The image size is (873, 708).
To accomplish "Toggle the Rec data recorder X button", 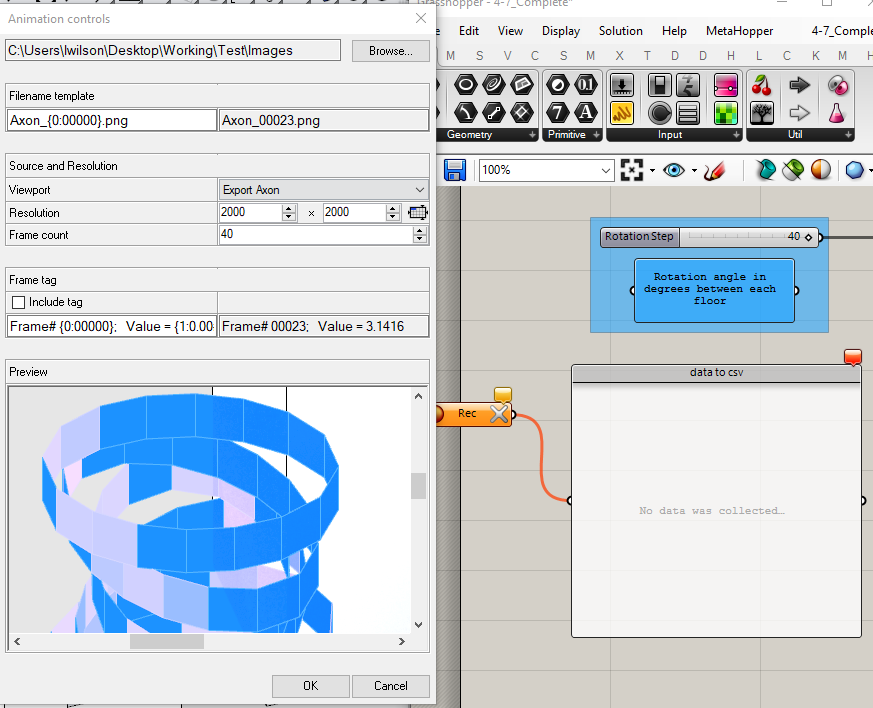I will tap(499, 414).
